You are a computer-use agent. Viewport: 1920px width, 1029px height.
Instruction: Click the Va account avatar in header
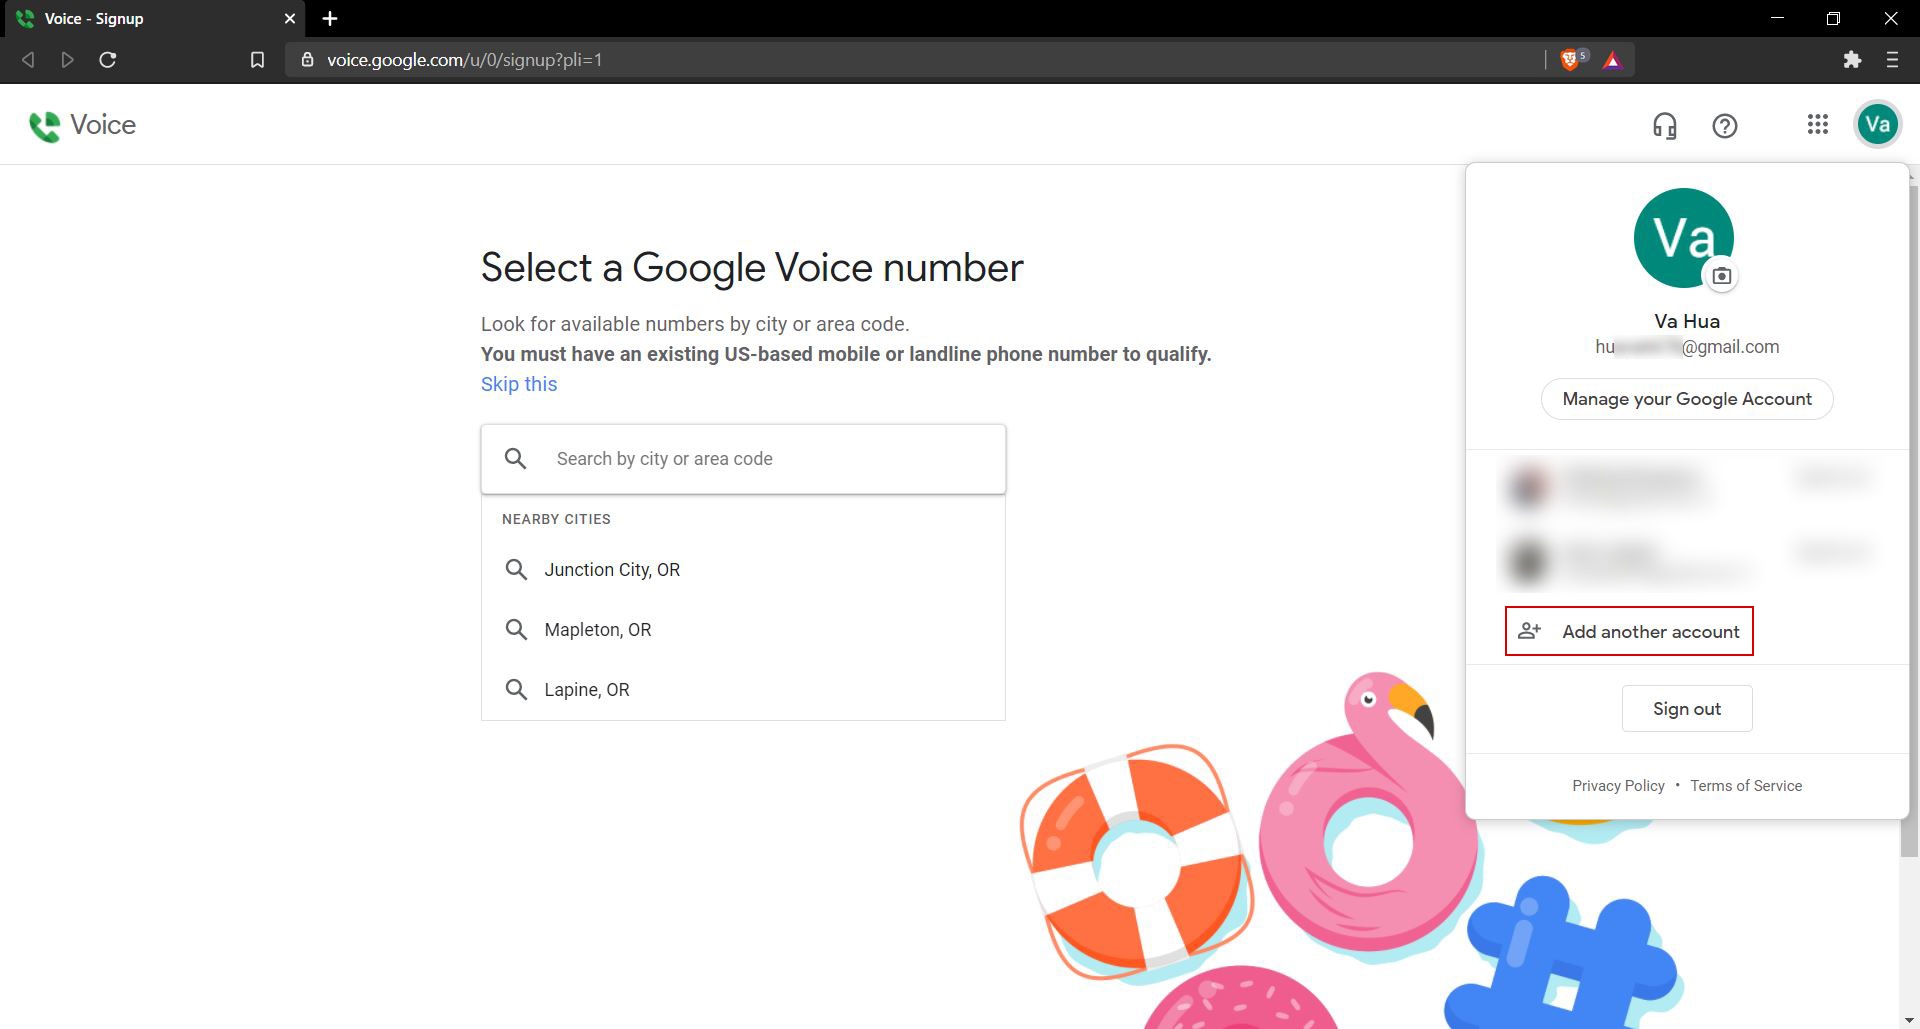pos(1878,125)
